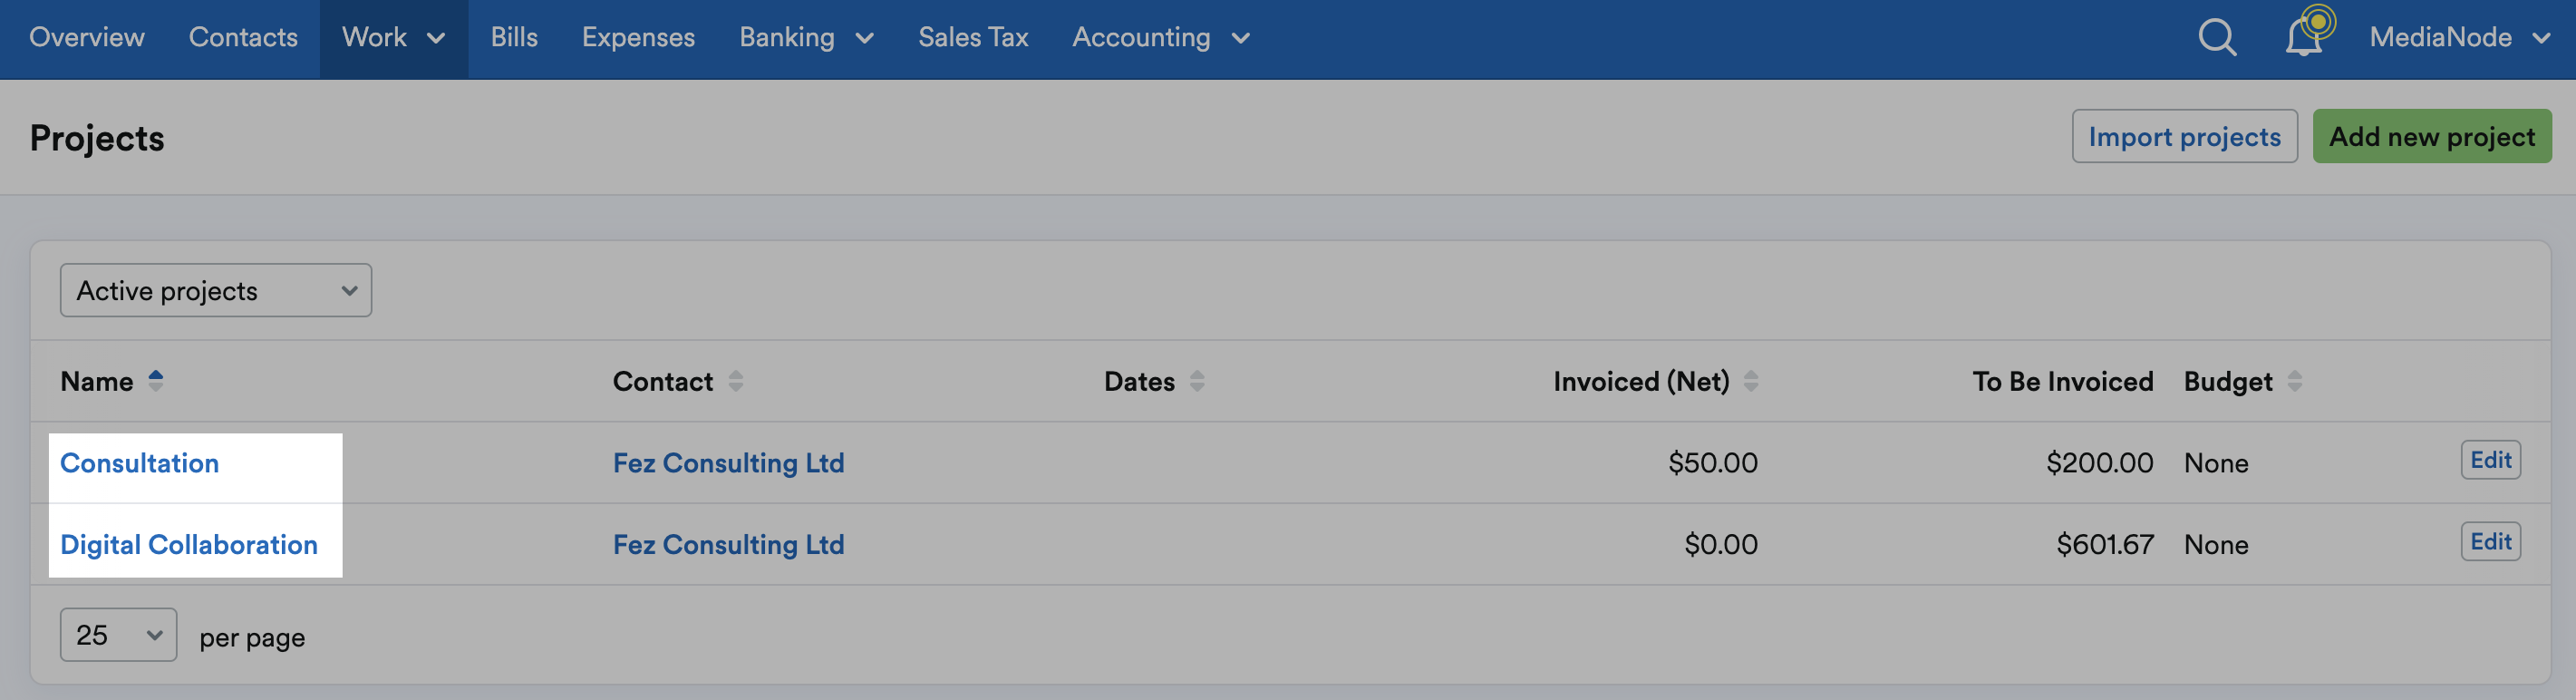Sort table by Dates arrows
Image resolution: width=2576 pixels, height=700 pixels.
pyautogui.click(x=1197, y=381)
